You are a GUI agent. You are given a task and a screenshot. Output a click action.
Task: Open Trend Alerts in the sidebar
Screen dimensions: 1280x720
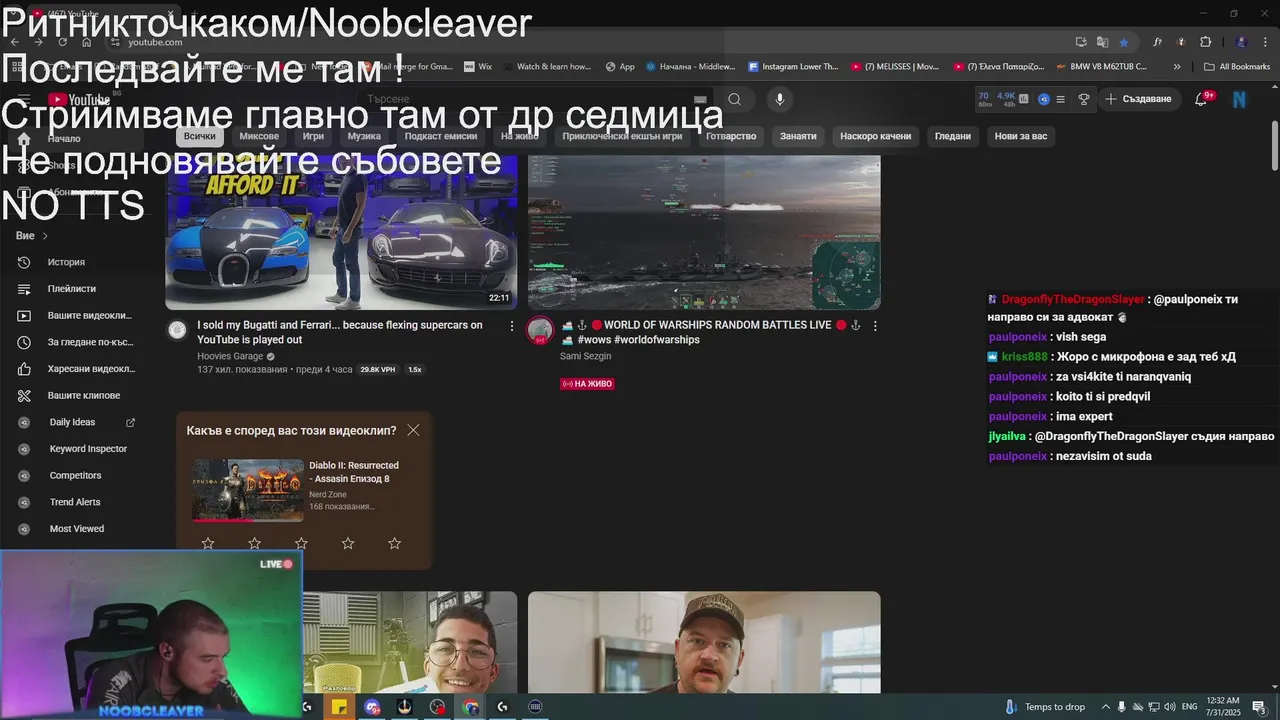click(78, 502)
